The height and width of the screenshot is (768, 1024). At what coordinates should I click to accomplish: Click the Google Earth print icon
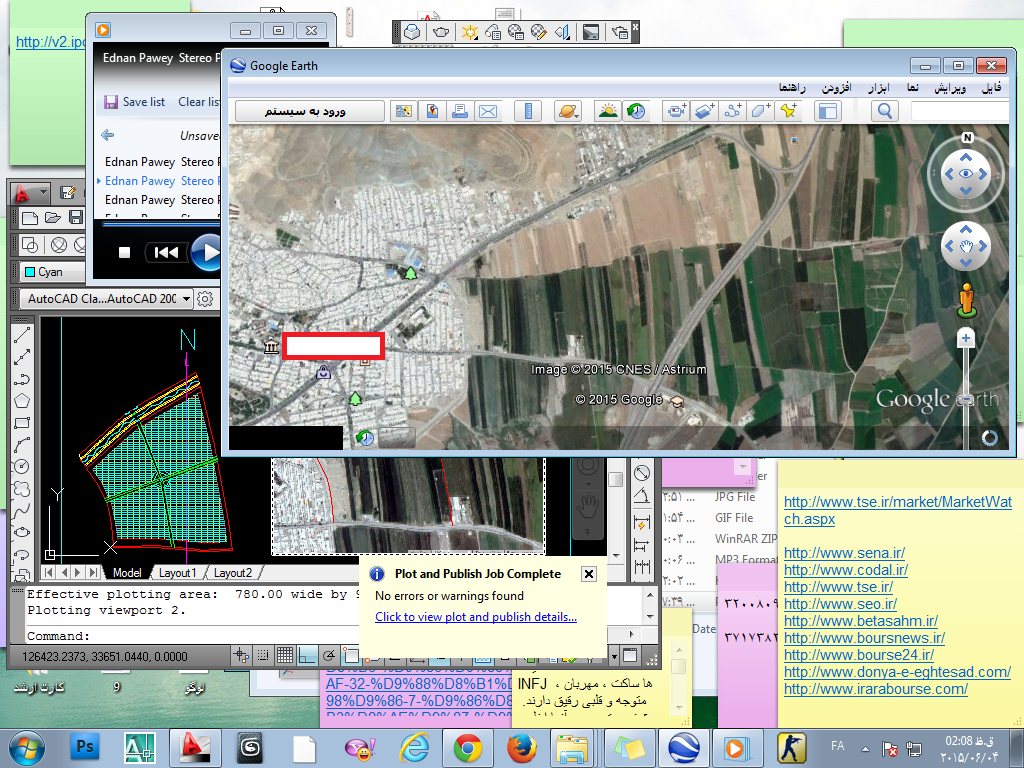pos(460,111)
